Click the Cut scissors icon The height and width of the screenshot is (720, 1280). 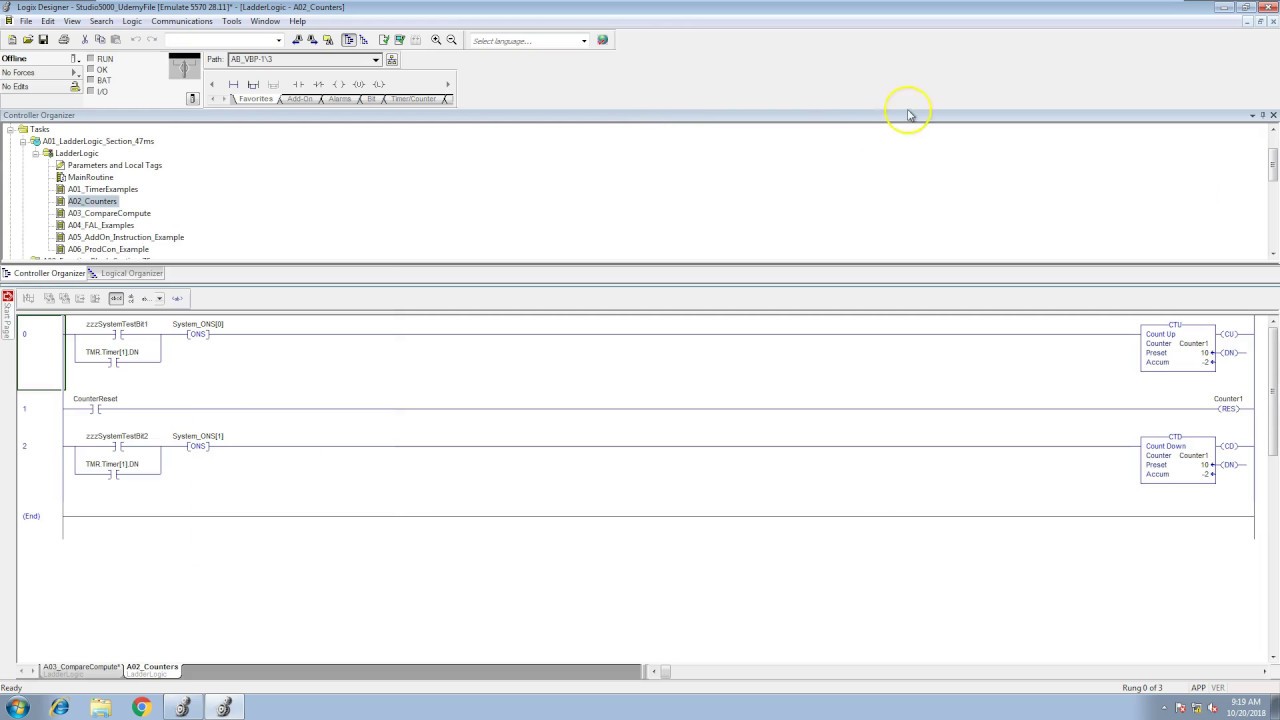(x=84, y=40)
